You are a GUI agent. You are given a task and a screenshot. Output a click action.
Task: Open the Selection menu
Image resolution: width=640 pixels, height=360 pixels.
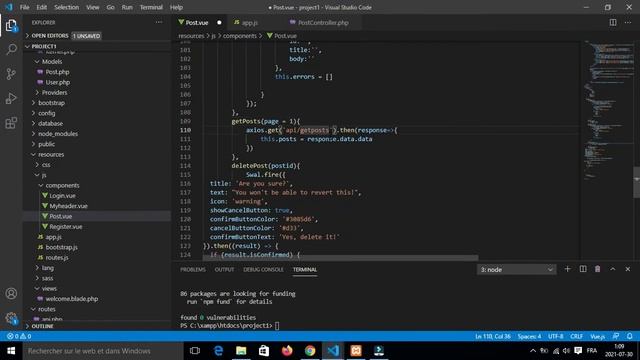tap(67, 7)
